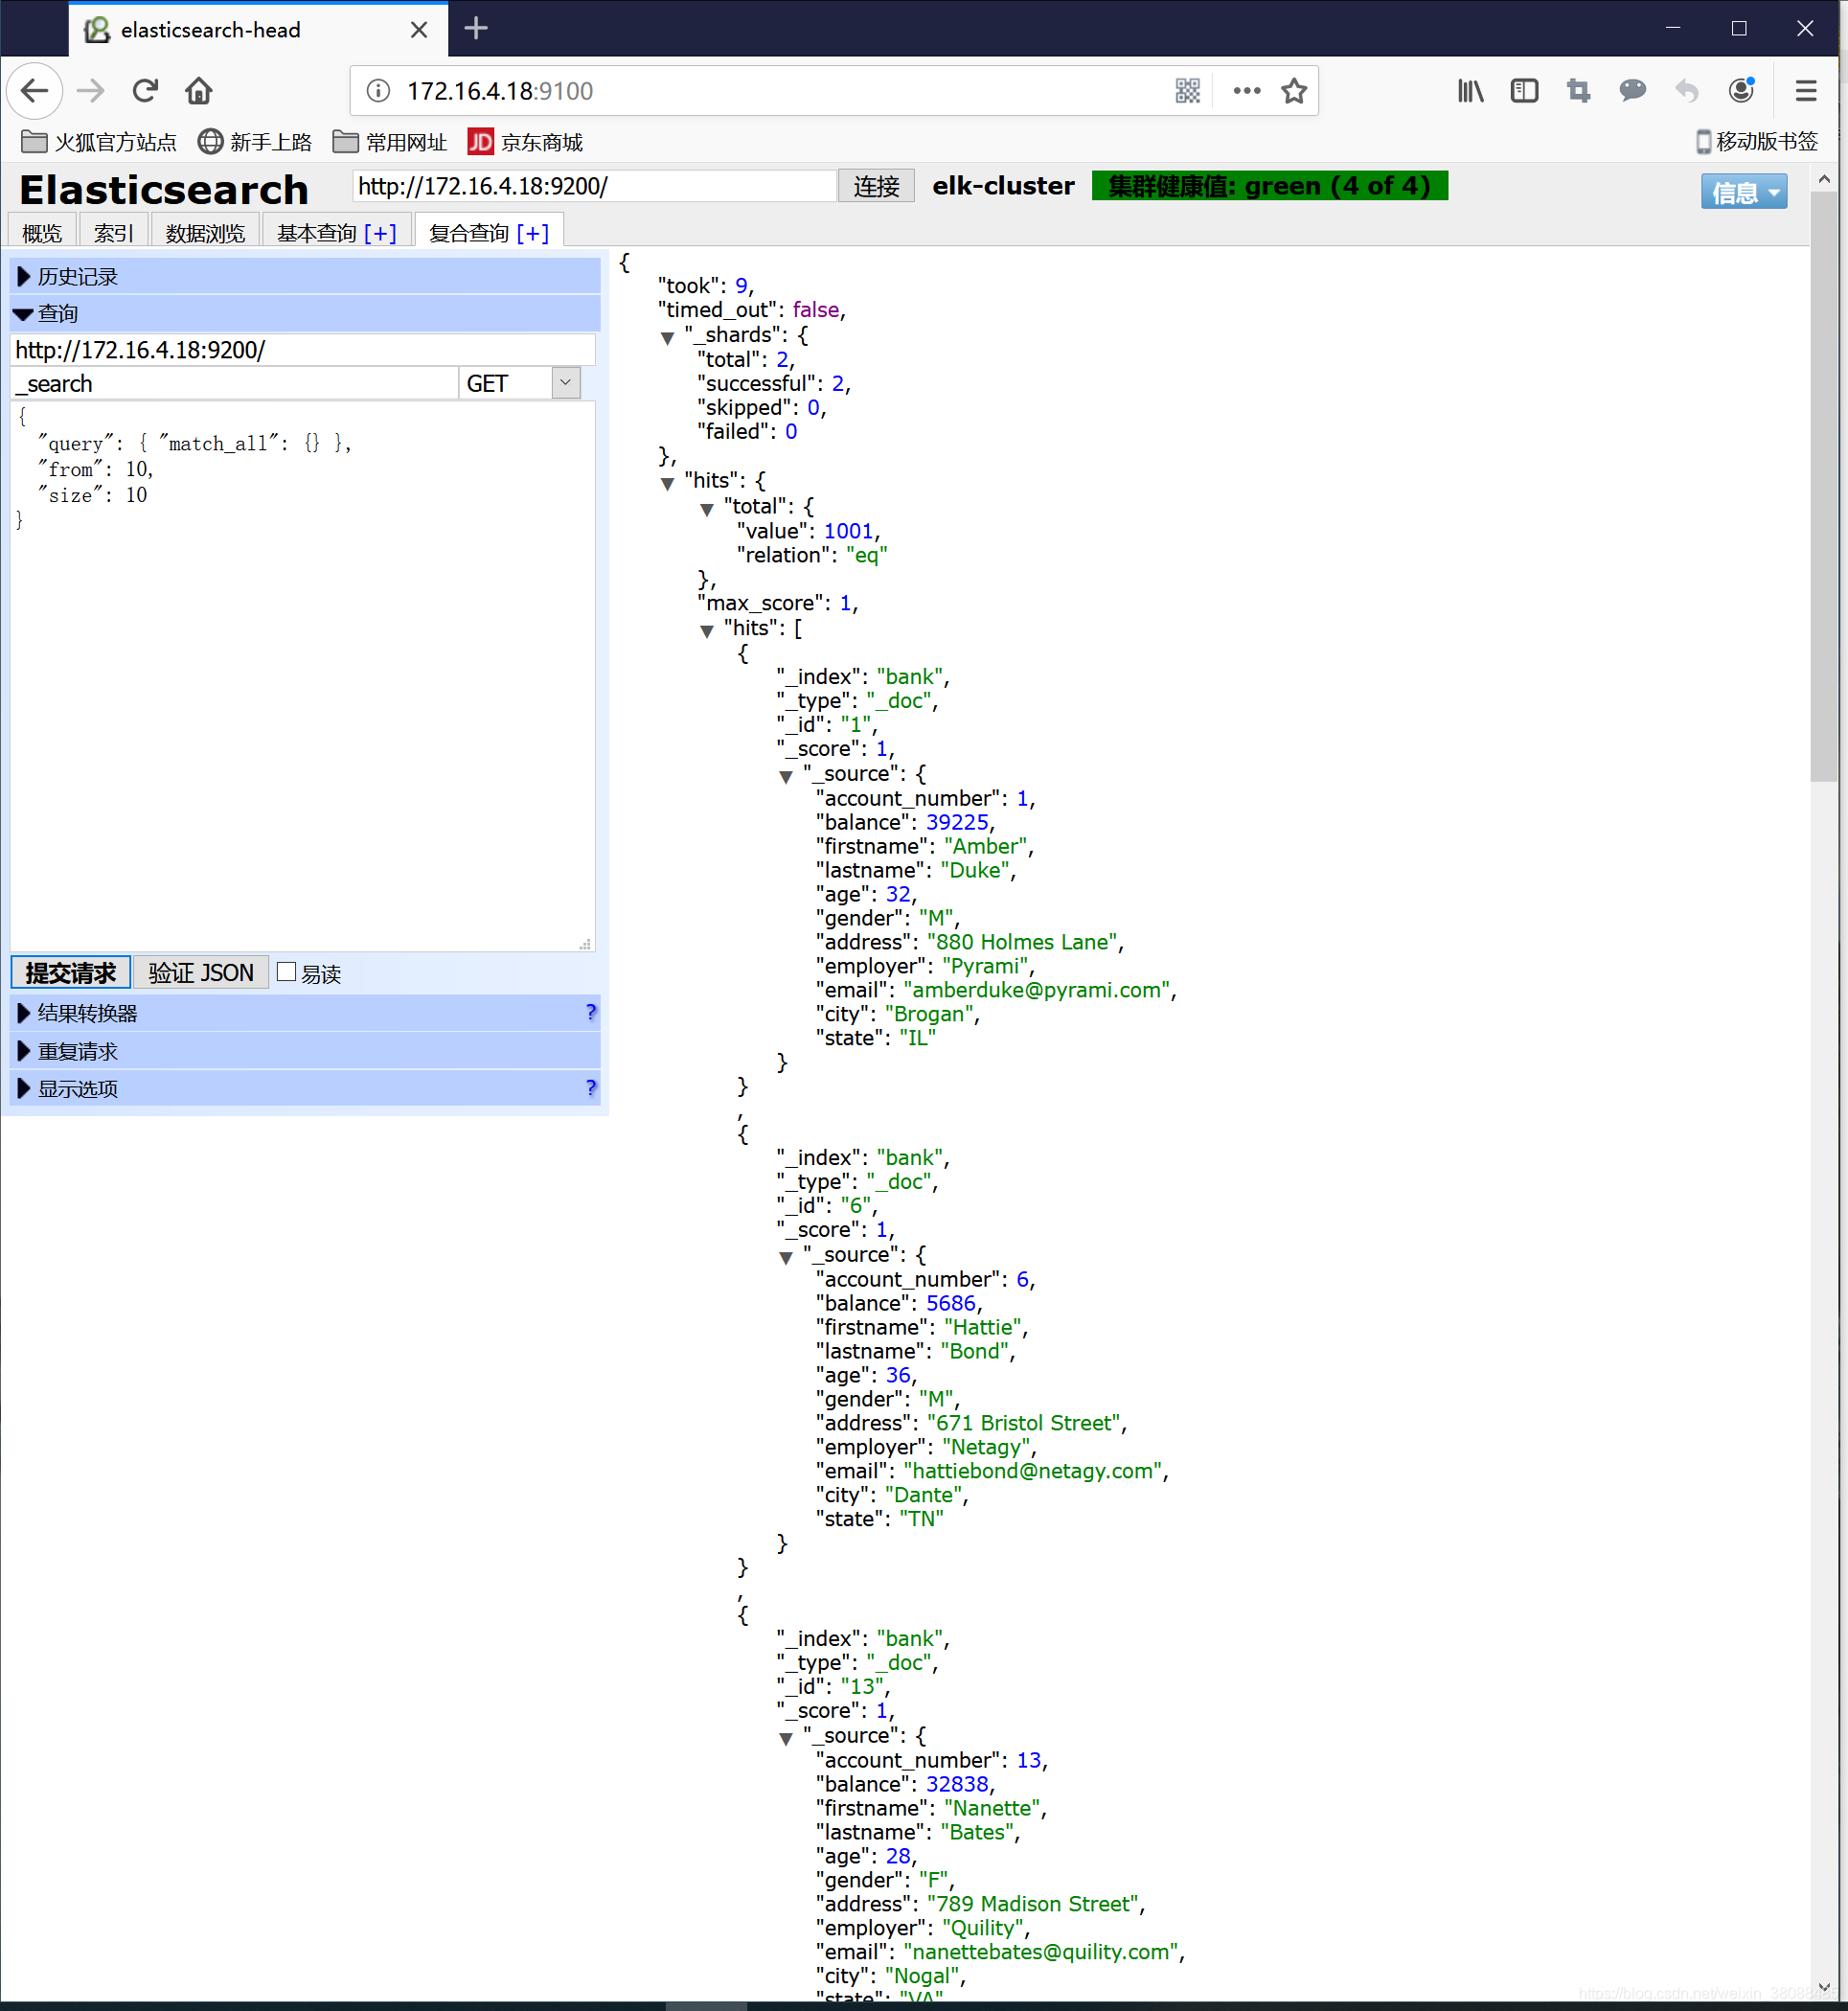
Task: Open the browser home page icon
Action: [199, 91]
